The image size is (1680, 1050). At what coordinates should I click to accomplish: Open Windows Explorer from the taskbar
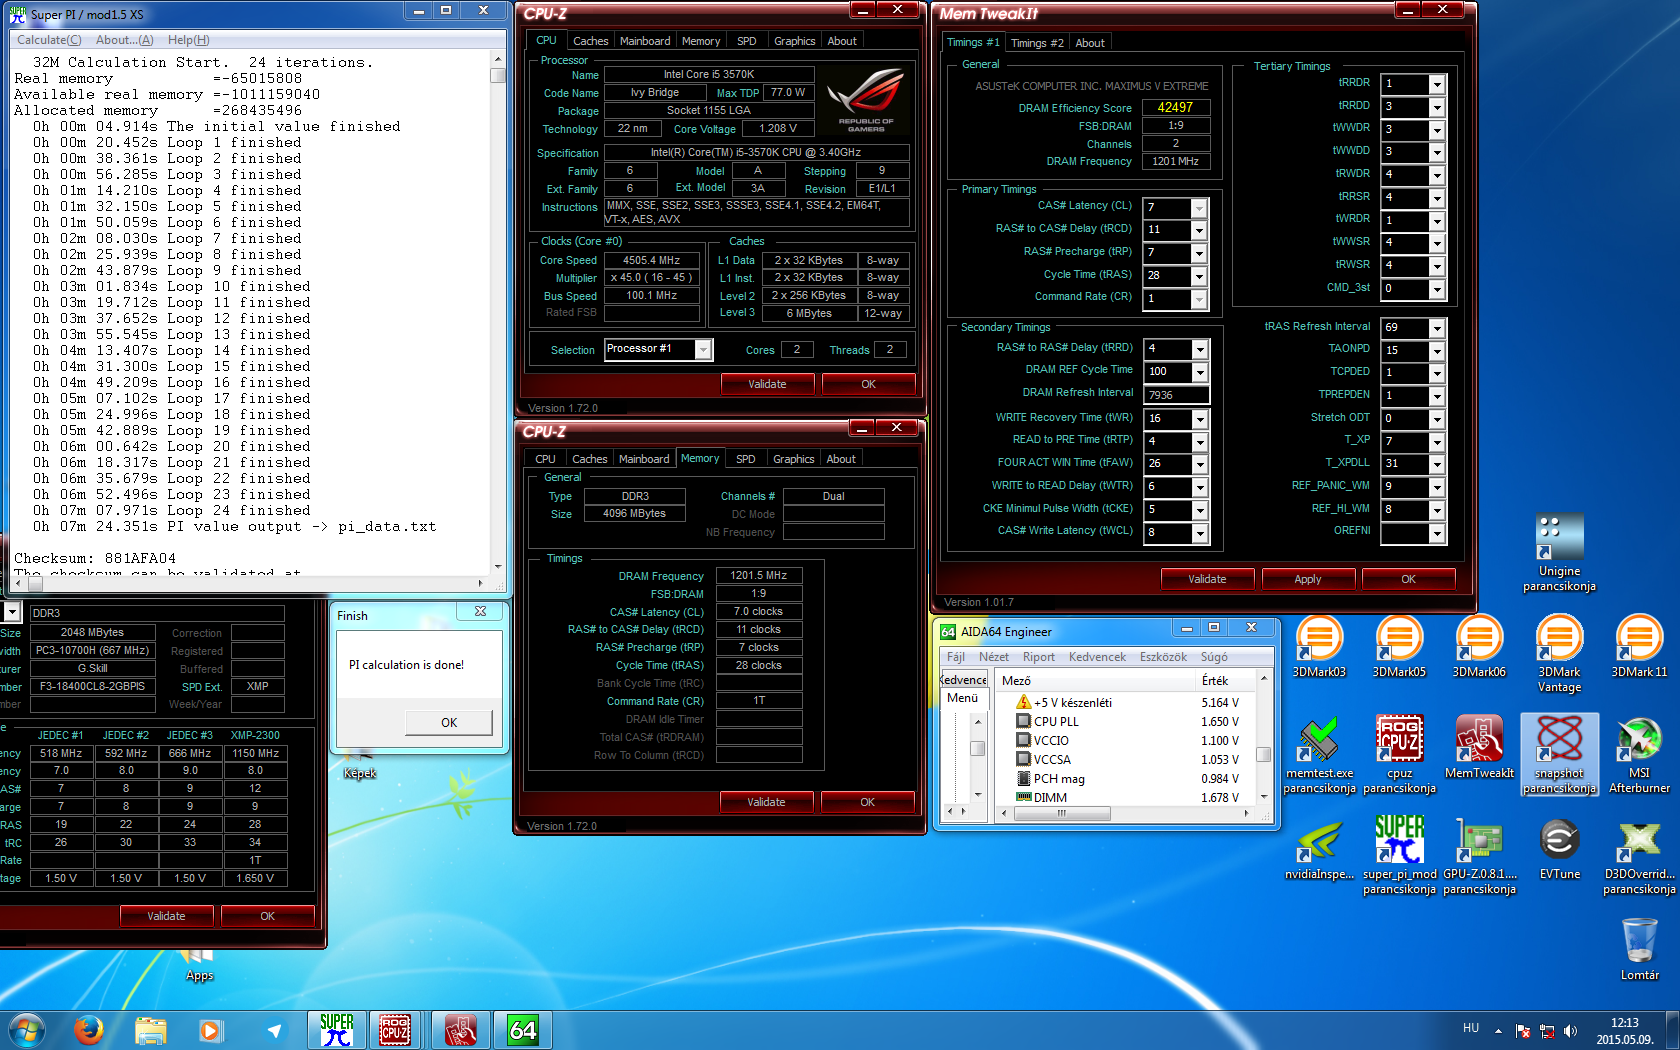(150, 1029)
